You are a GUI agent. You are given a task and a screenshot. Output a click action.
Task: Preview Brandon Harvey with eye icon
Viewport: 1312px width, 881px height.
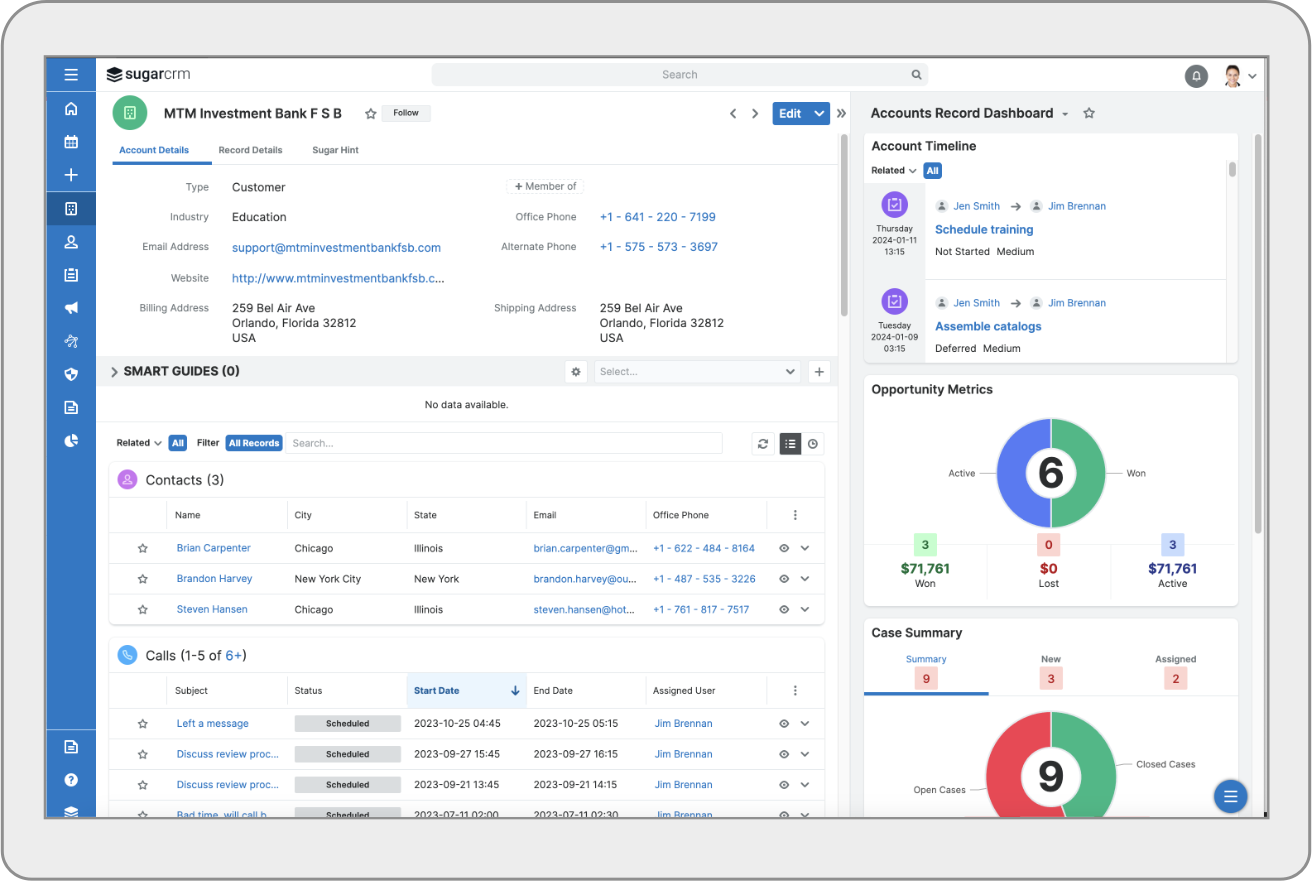pos(784,579)
